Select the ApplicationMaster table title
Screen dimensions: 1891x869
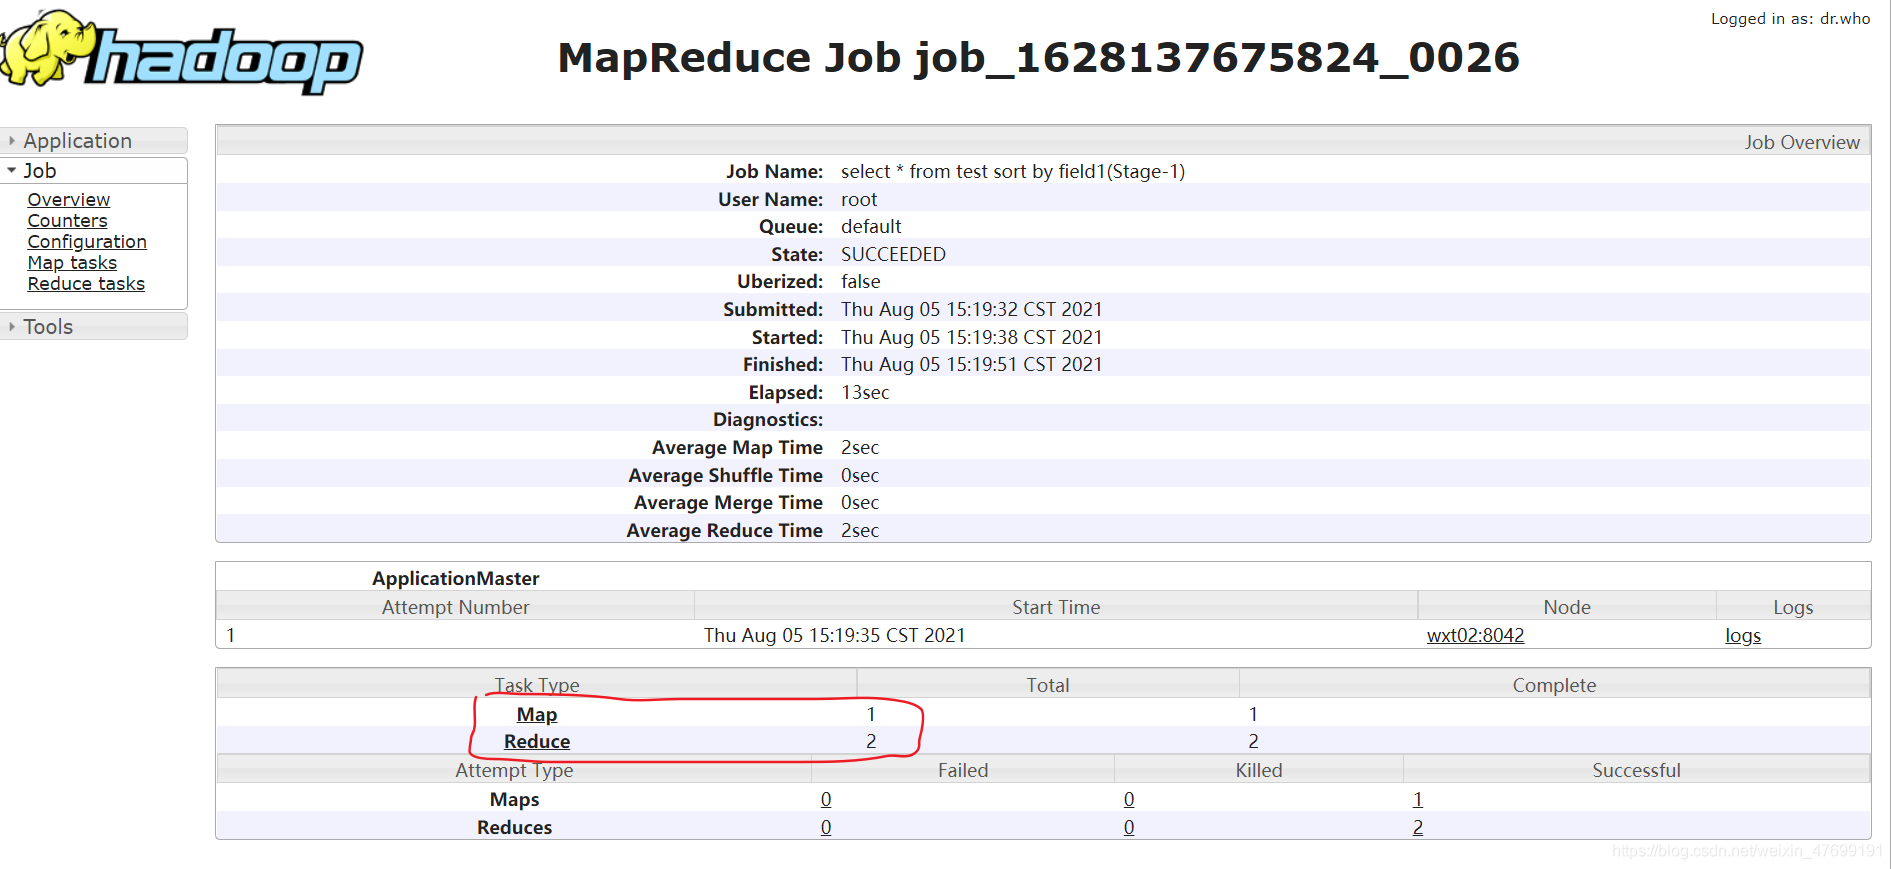tap(455, 579)
